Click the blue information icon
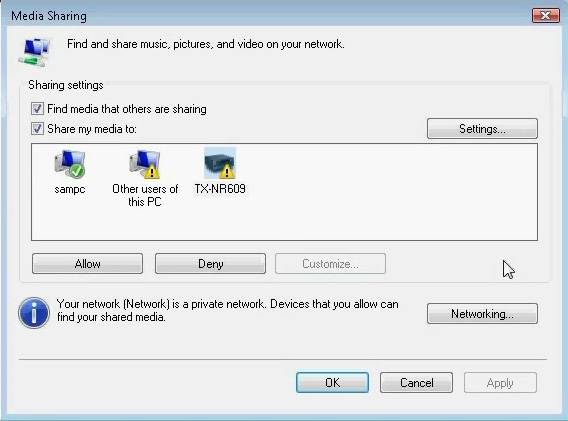 [x=34, y=313]
